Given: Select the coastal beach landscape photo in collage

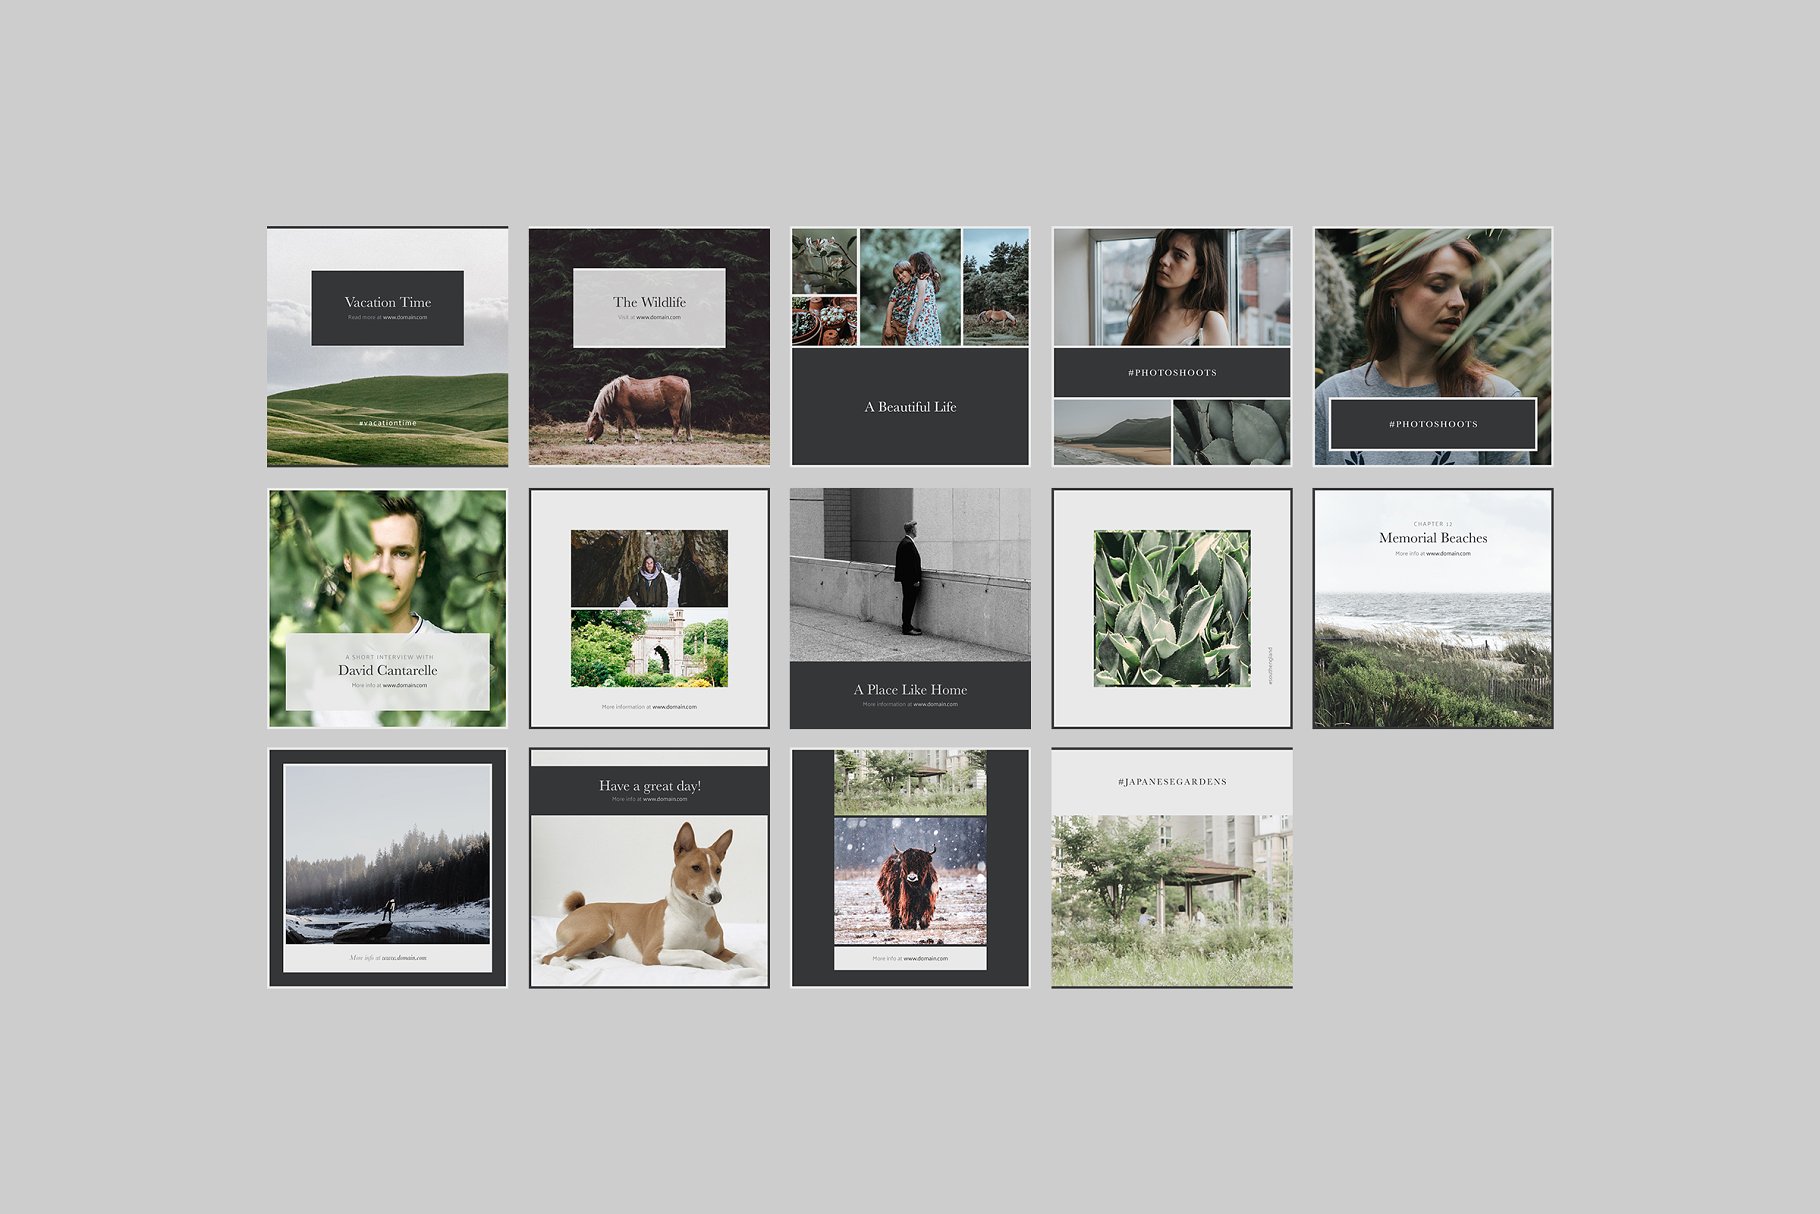Looking at the screenshot, I should click(1111, 432).
